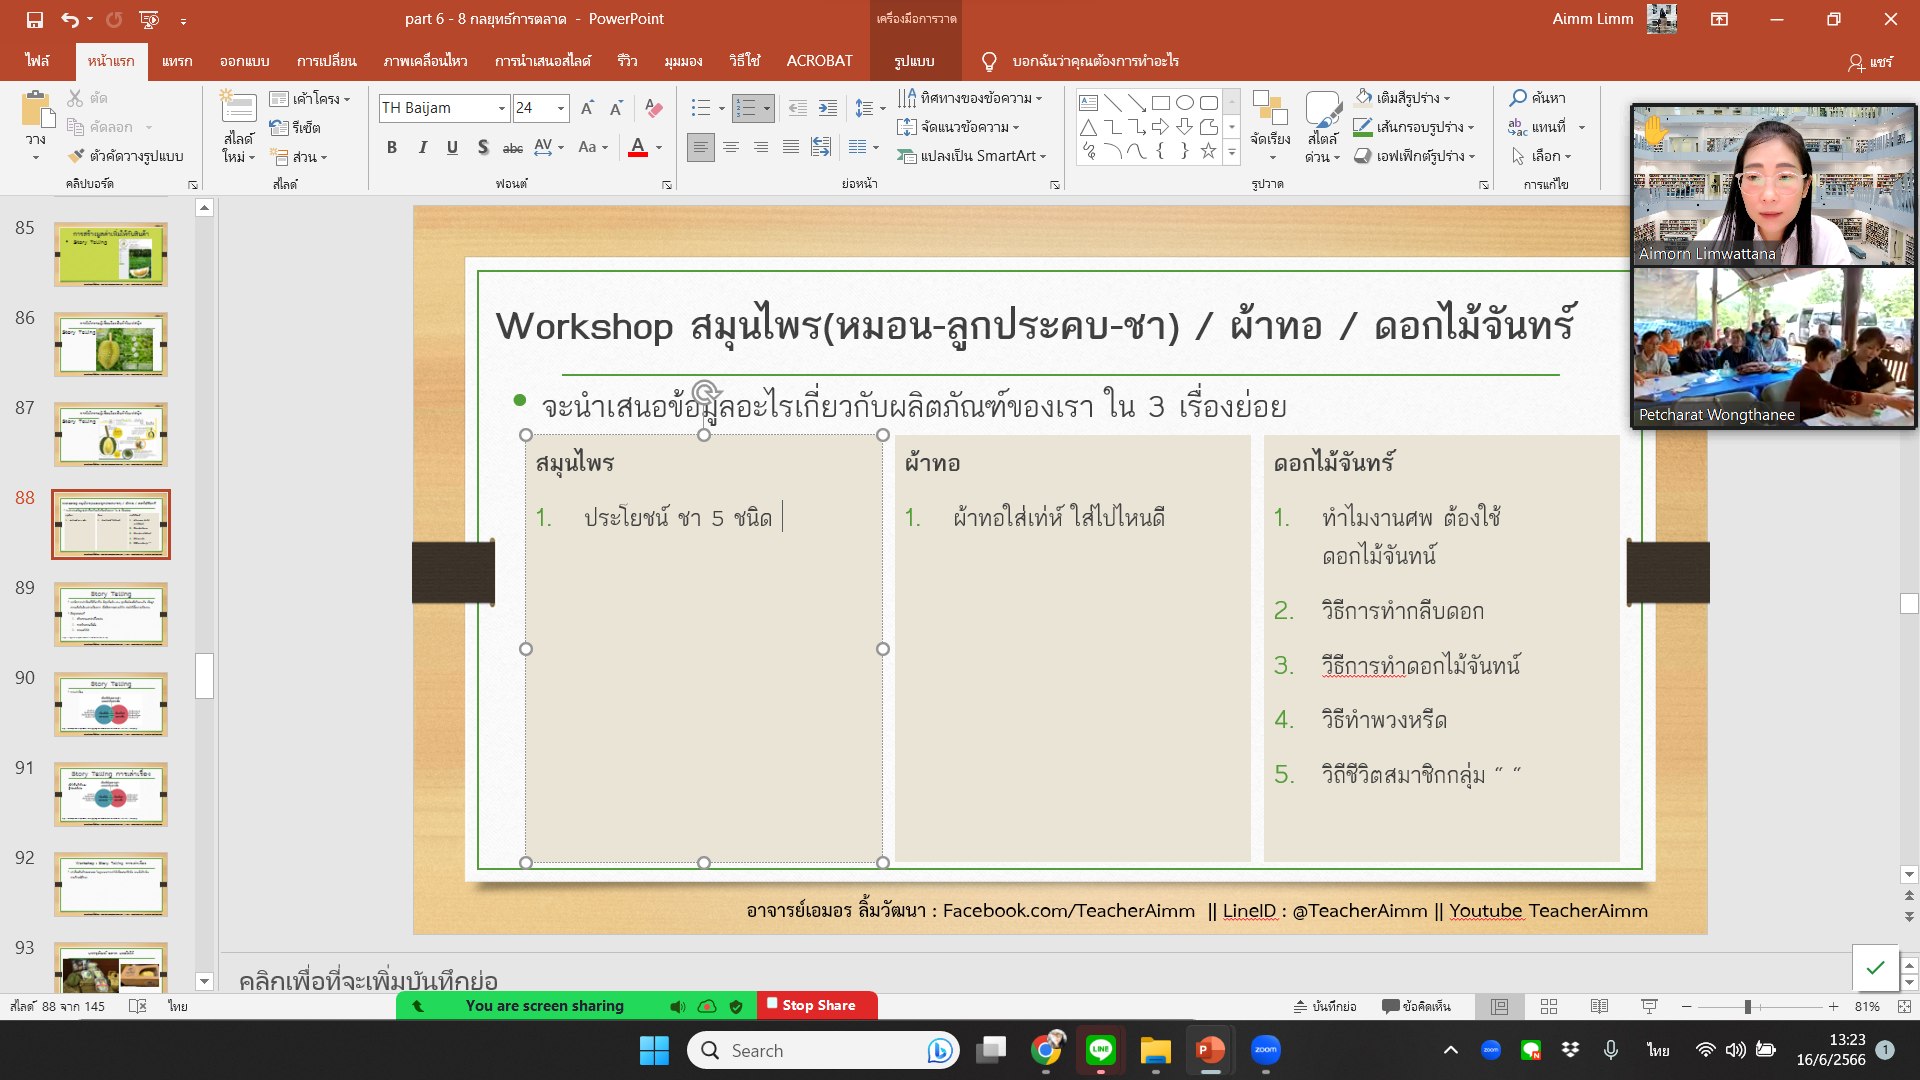Click the LineID link on slide footer
The height and width of the screenshot is (1080, 1920).
pos(1249,911)
